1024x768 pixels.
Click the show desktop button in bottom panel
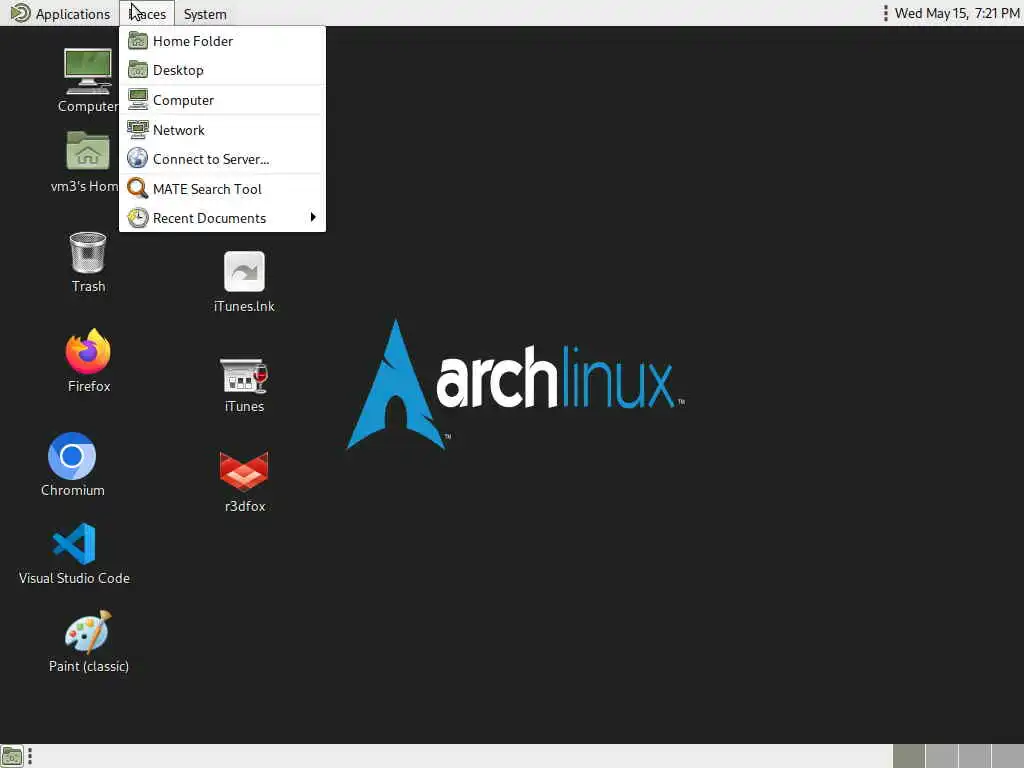[12, 756]
